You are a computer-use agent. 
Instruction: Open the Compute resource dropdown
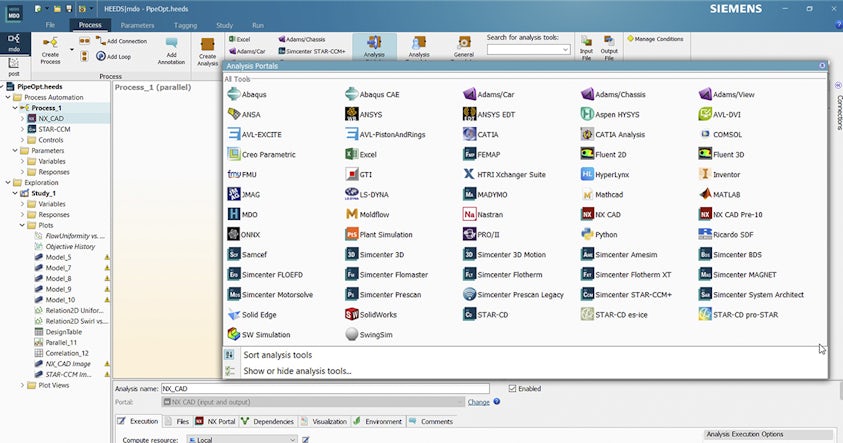pyautogui.click(x=292, y=439)
